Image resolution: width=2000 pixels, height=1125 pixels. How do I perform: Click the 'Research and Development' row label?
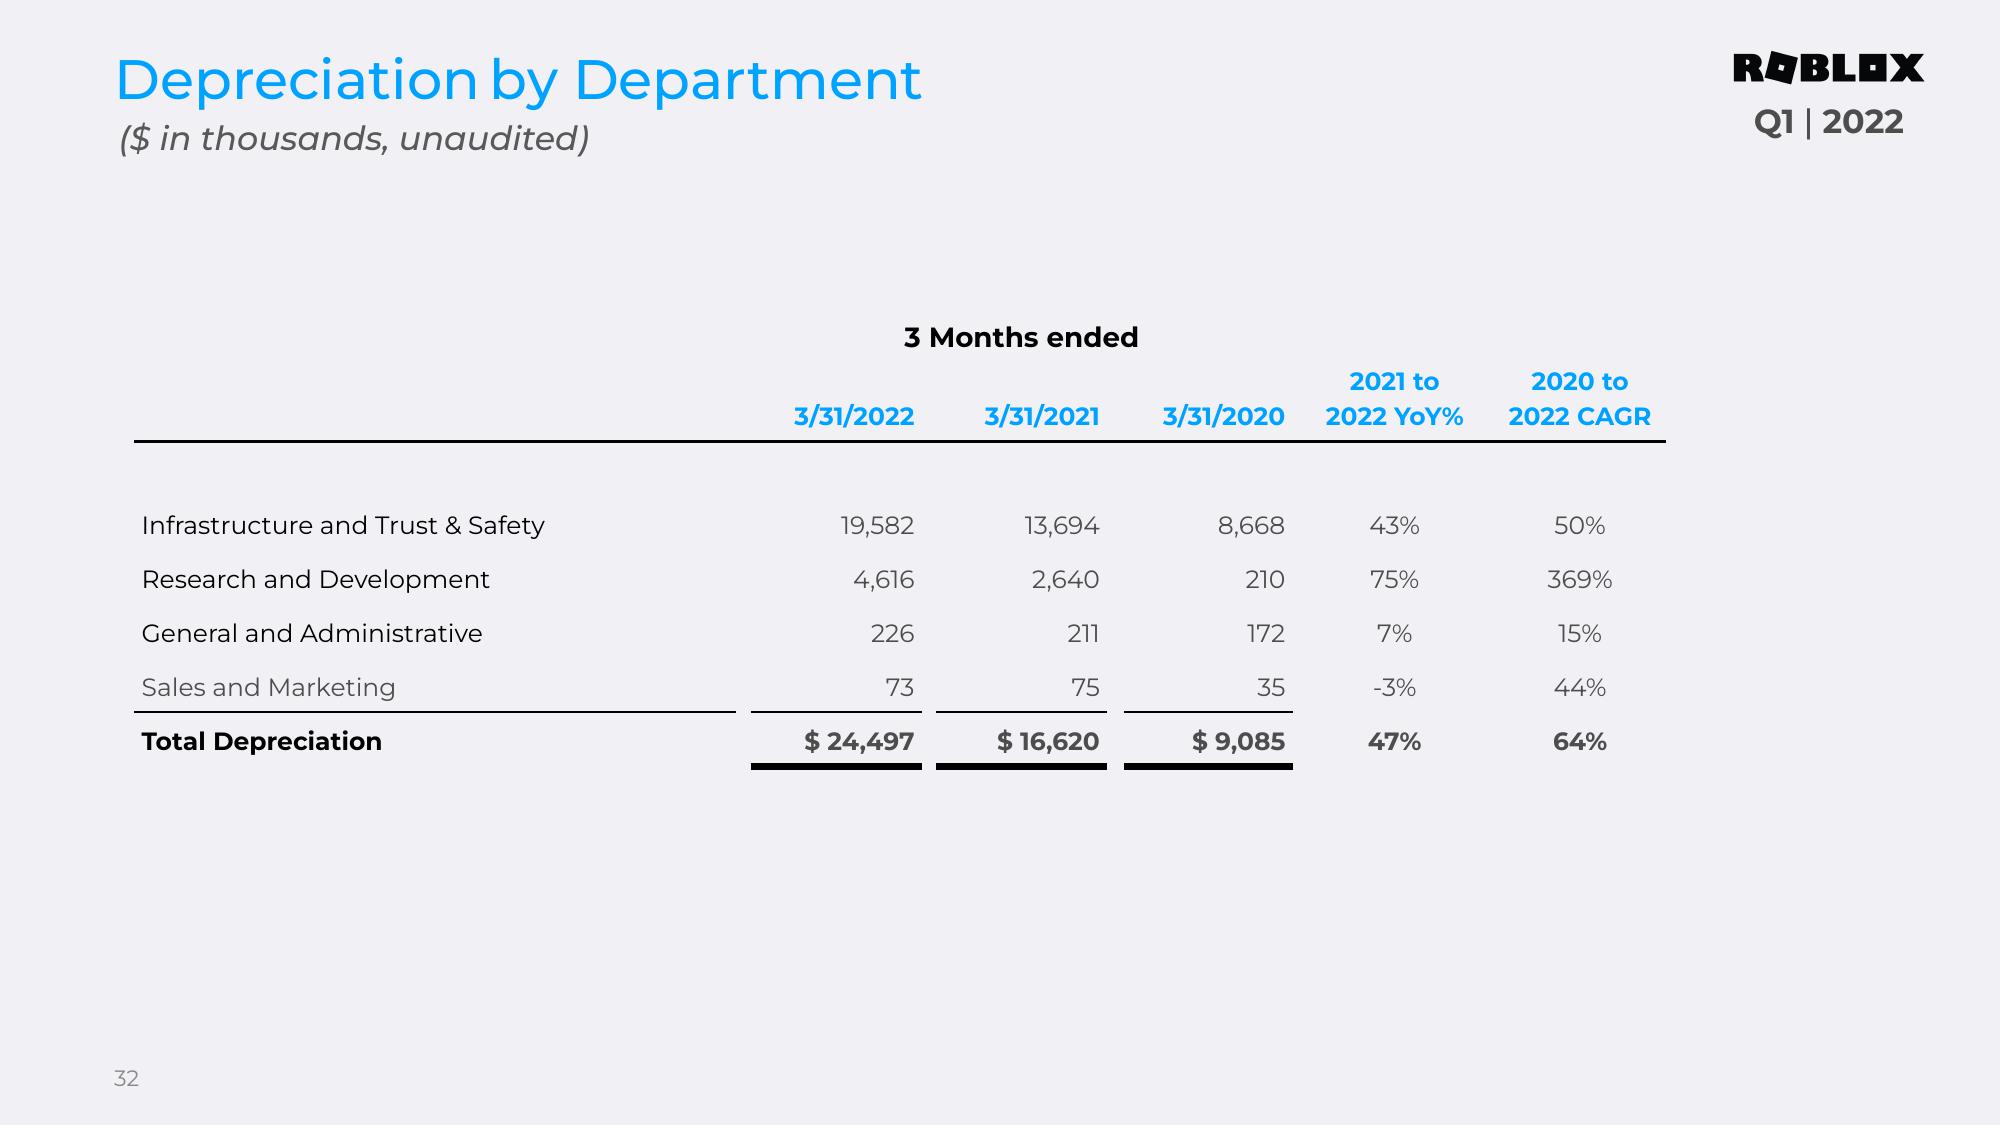pyautogui.click(x=316, y=580)
